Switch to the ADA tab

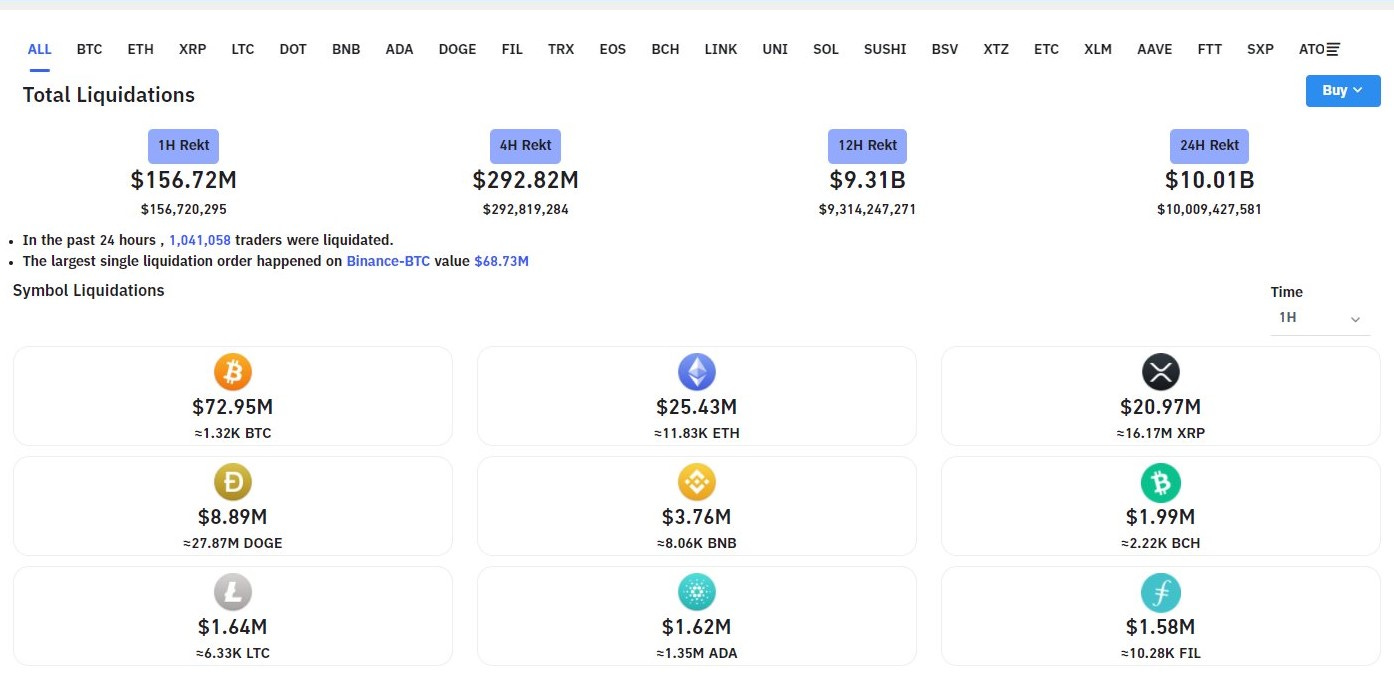pos(400,49)
